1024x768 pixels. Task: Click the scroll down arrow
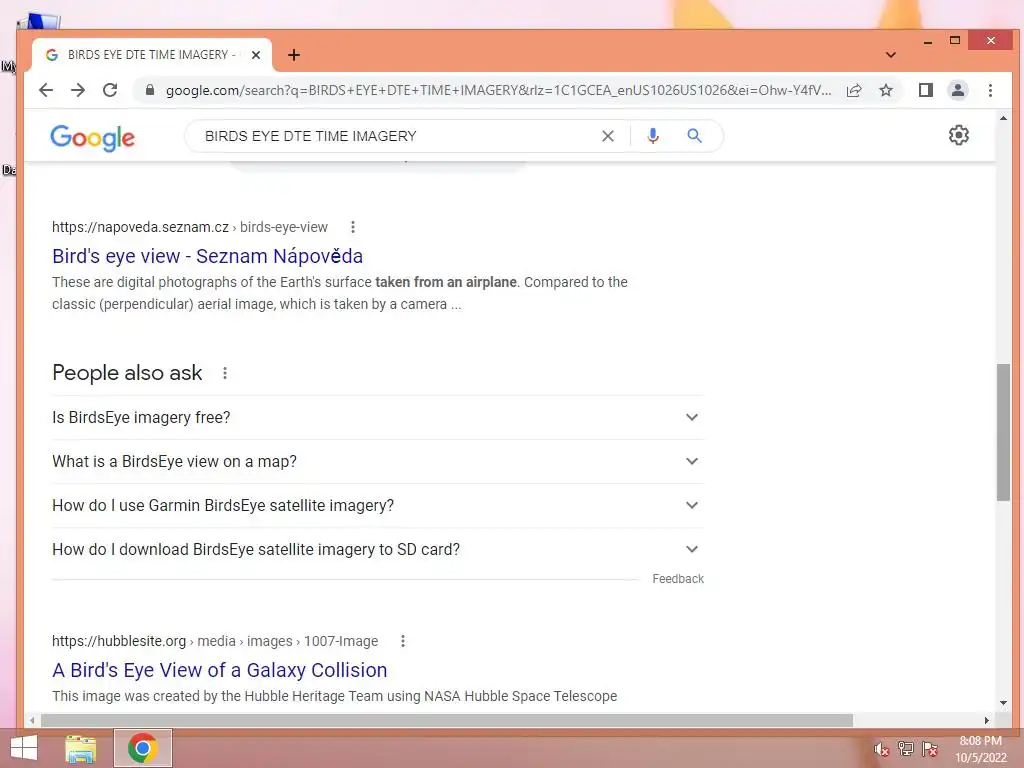click(x=1003, y=703)
